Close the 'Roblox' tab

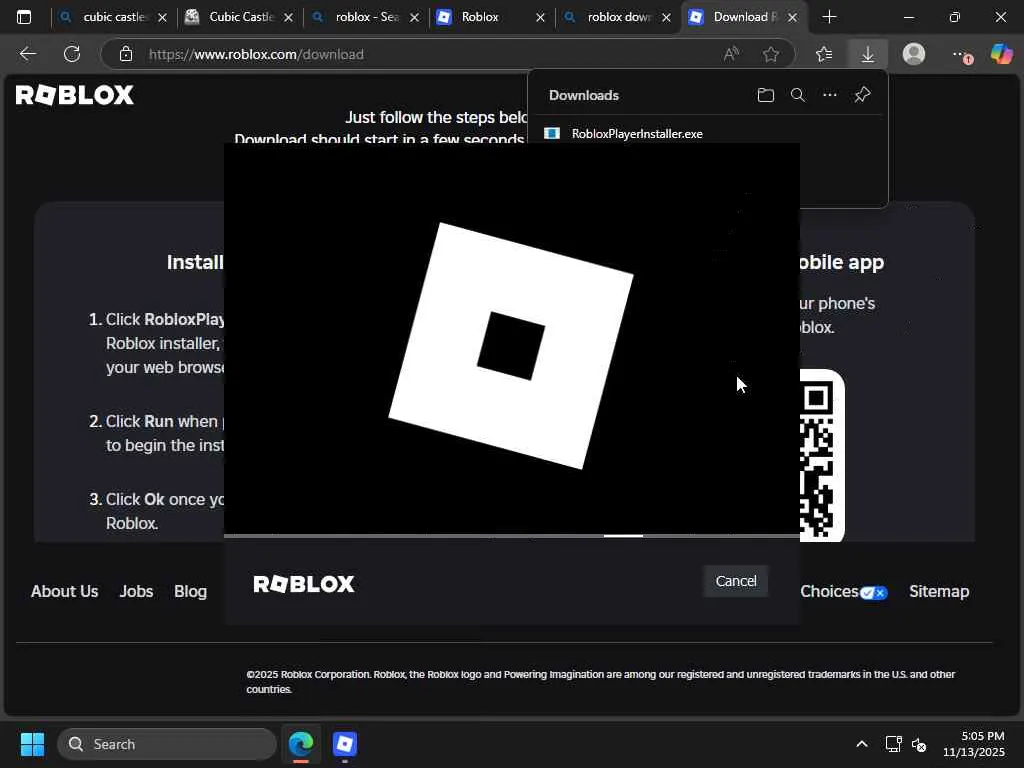click(x=540, y=18)
